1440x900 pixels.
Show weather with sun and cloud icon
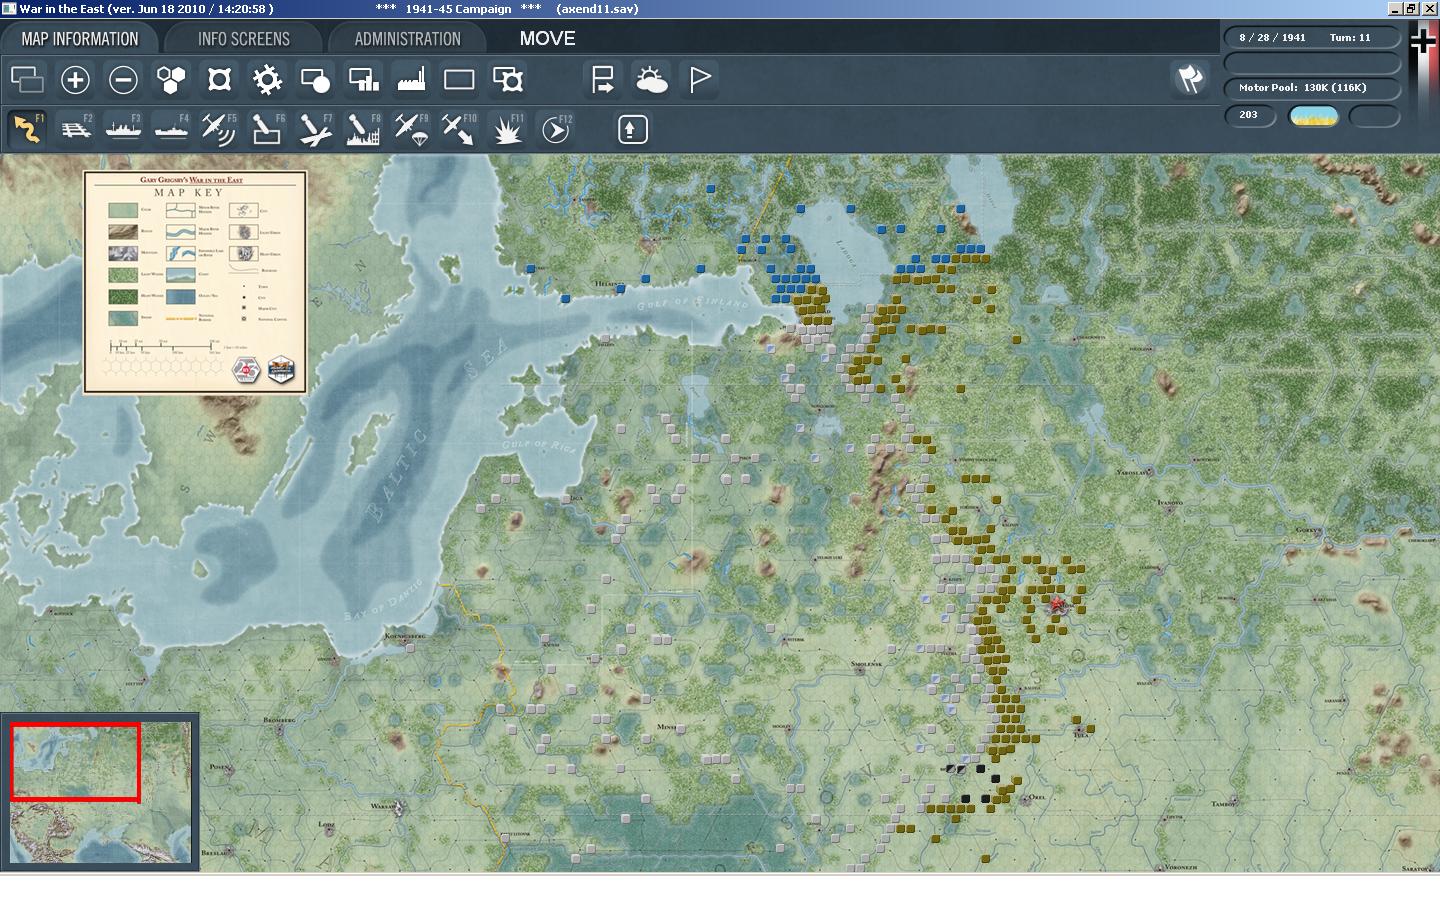point(651,79)
